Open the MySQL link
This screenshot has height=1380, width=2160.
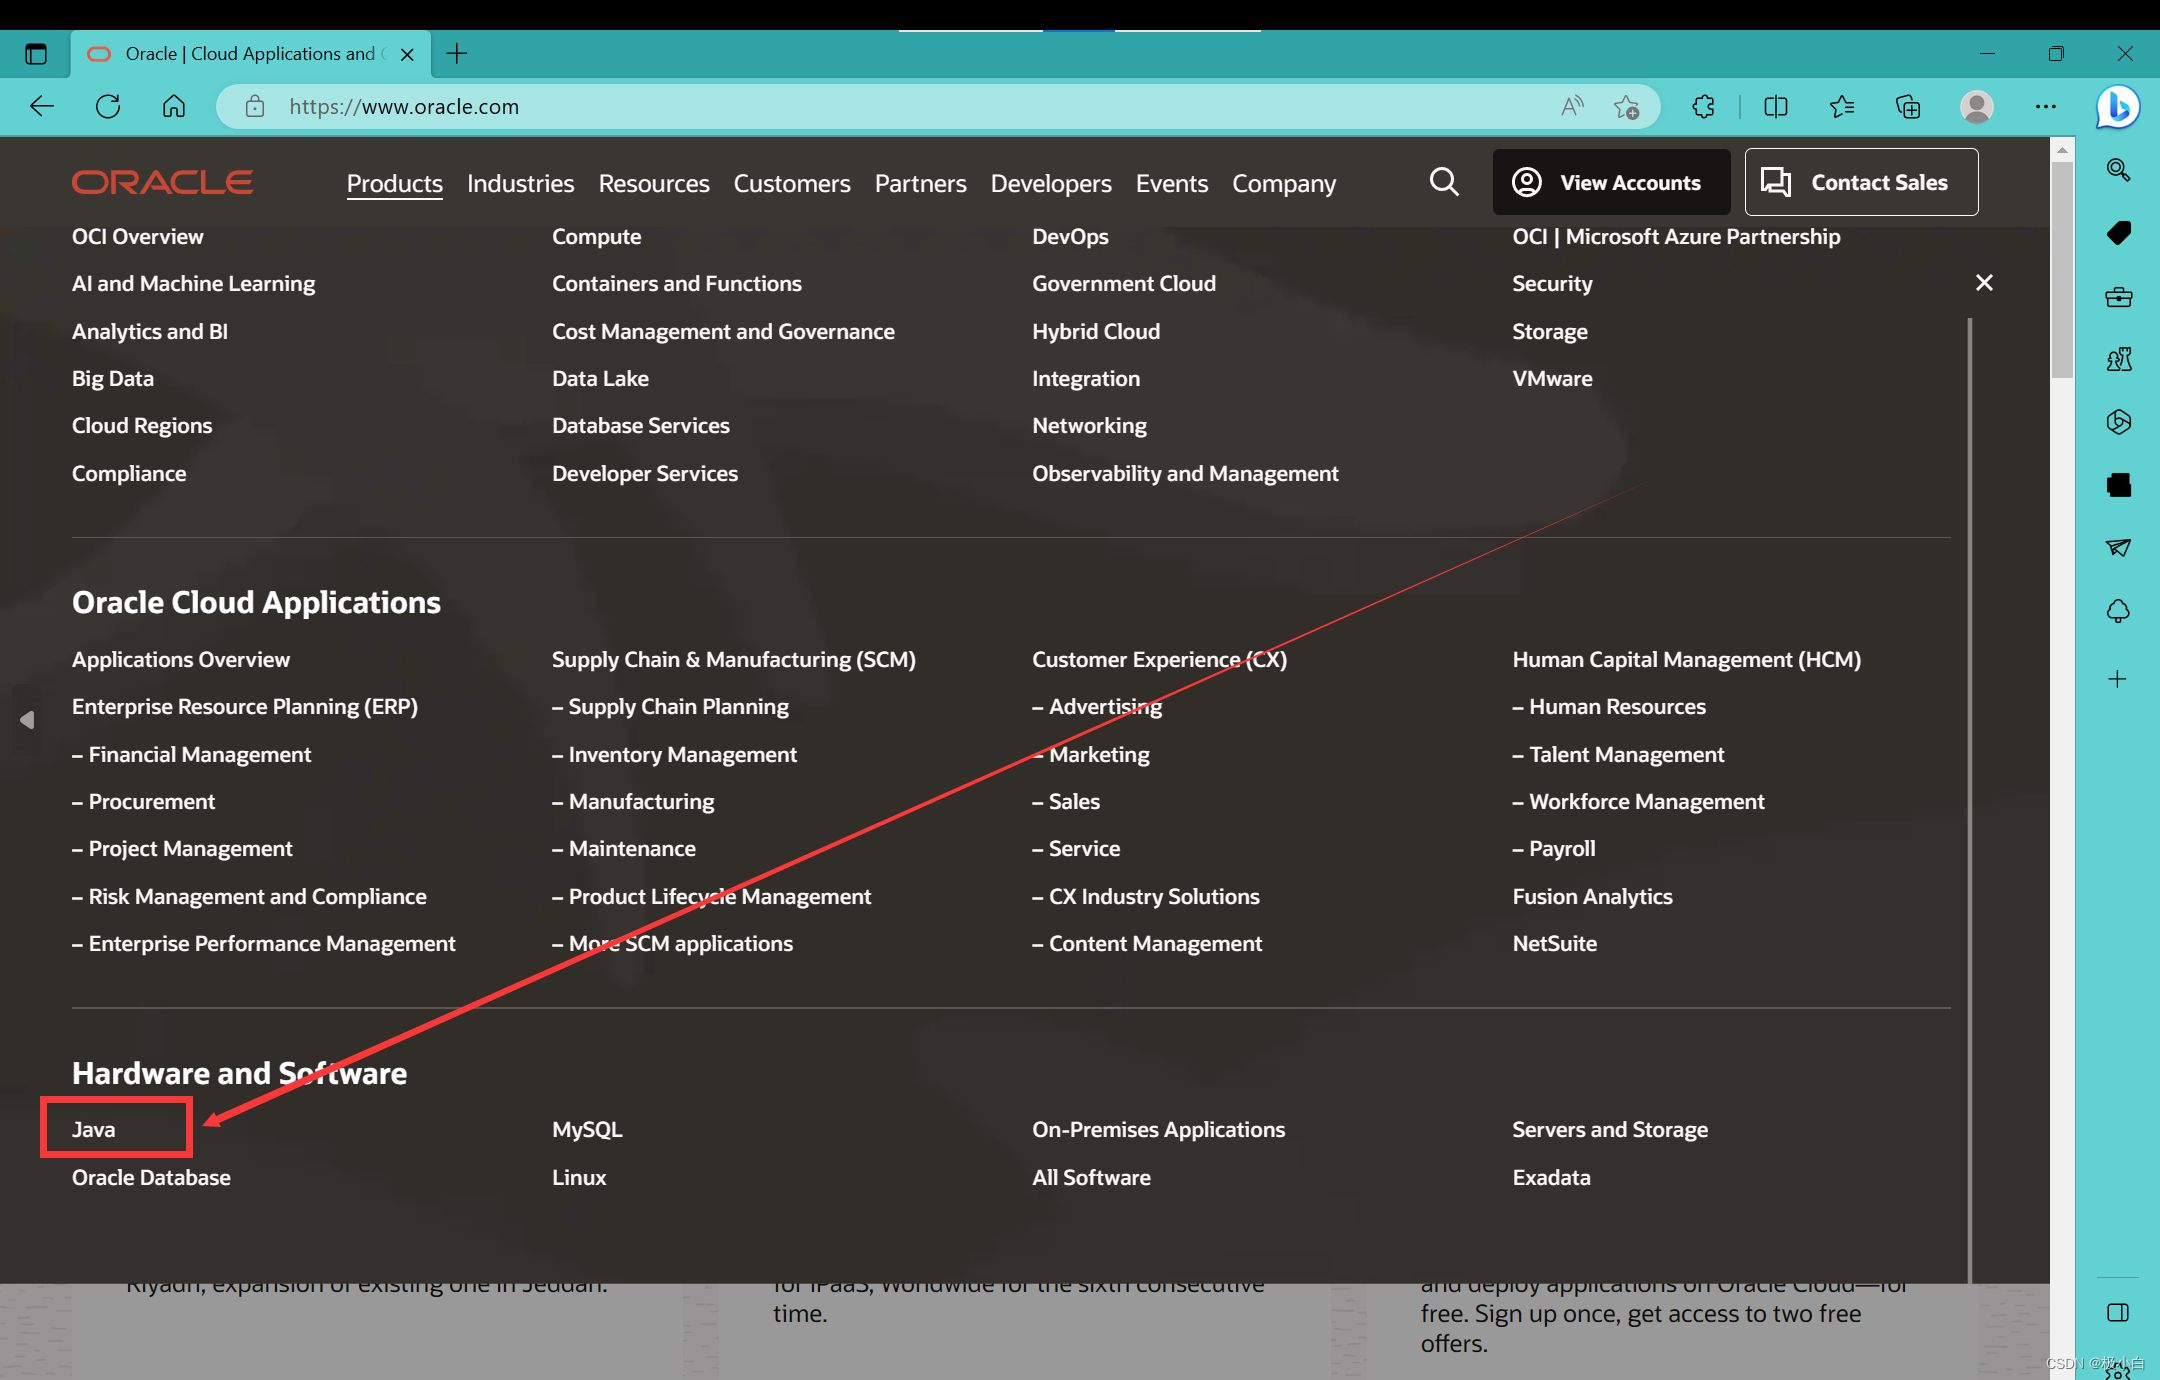coord(587,1129)
